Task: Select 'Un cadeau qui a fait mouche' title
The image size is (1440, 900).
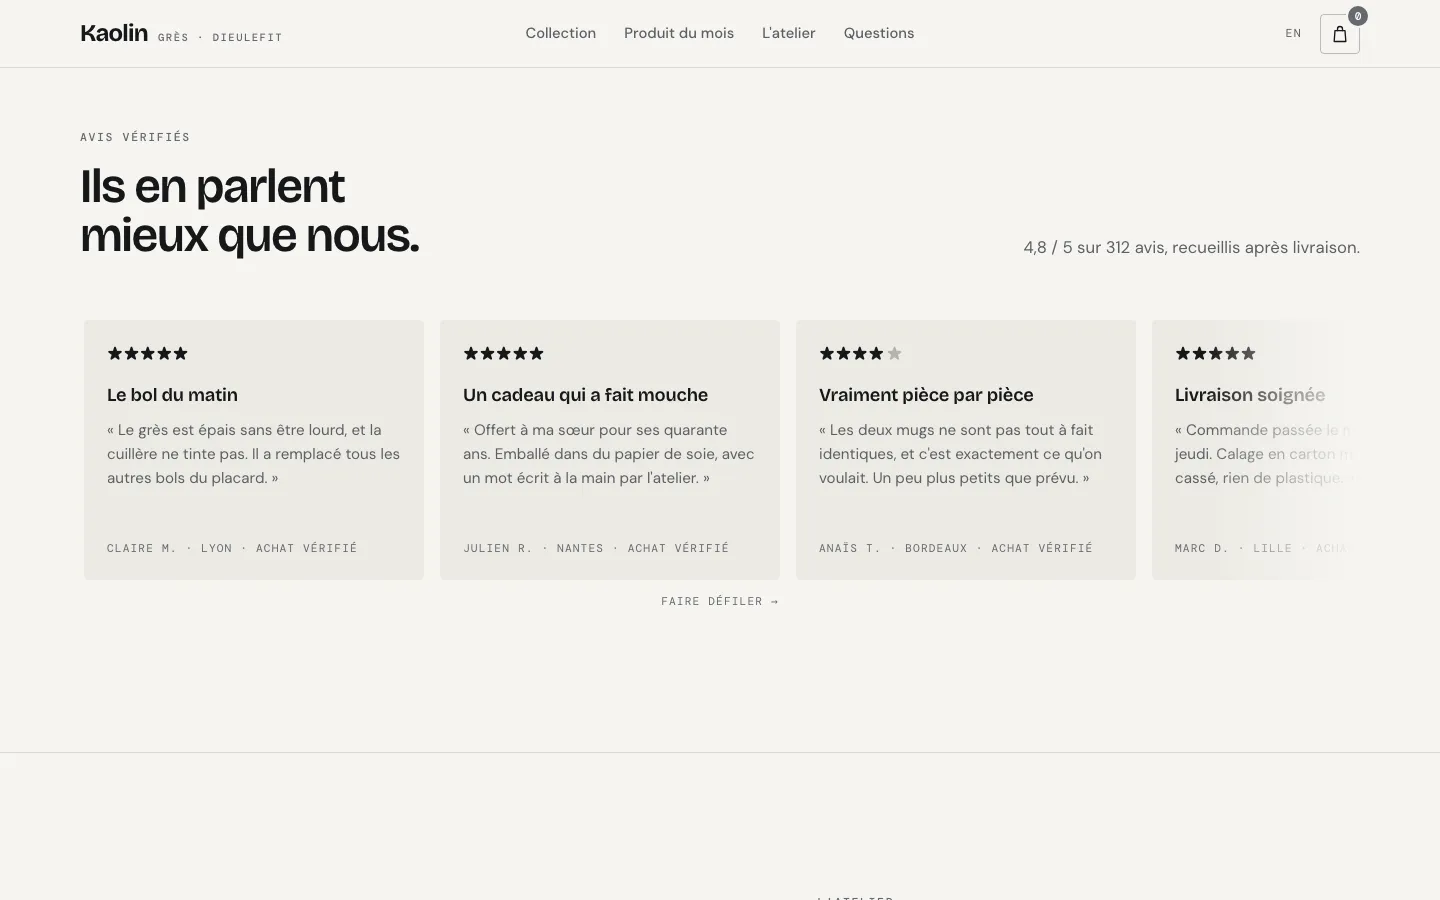Action: (585, 395)
